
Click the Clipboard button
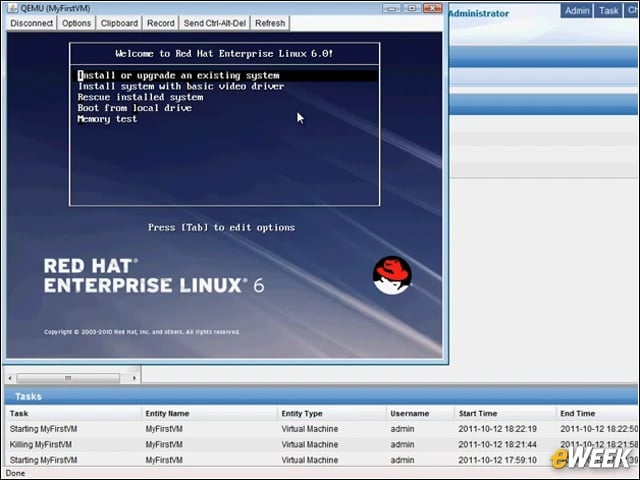point(119,23)
